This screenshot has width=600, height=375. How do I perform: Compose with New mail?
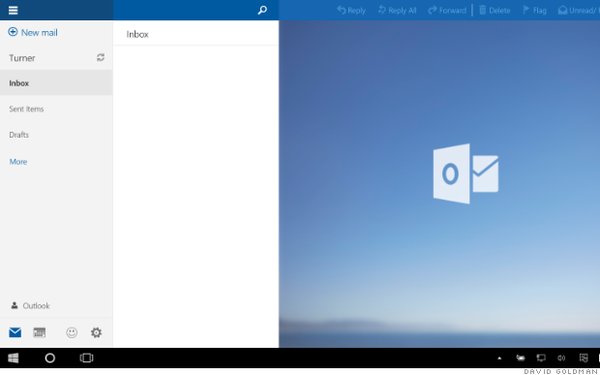(x=33, y=33)
